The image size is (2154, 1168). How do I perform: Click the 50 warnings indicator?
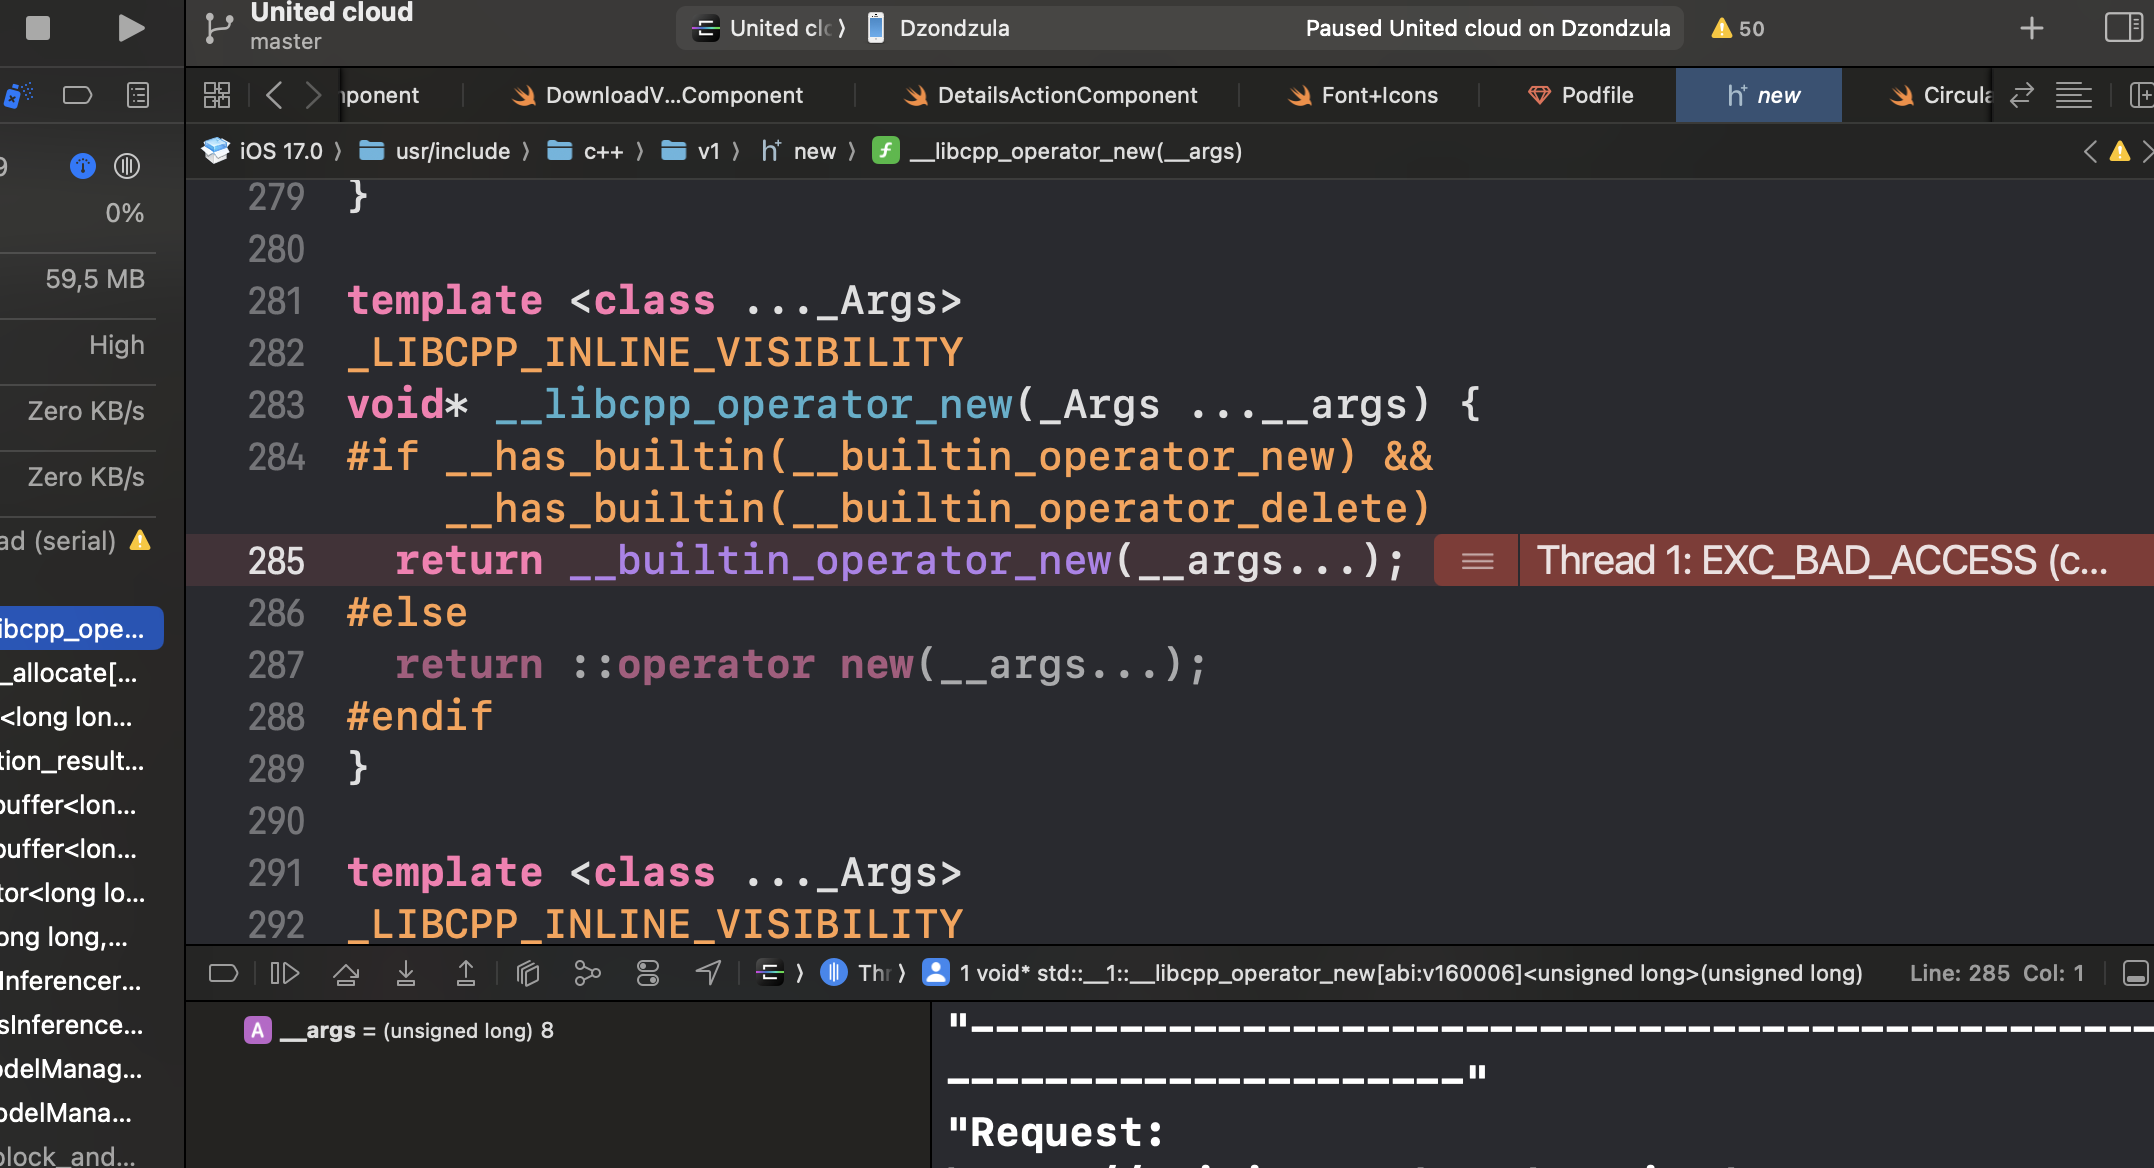(x=1738, y=28)
